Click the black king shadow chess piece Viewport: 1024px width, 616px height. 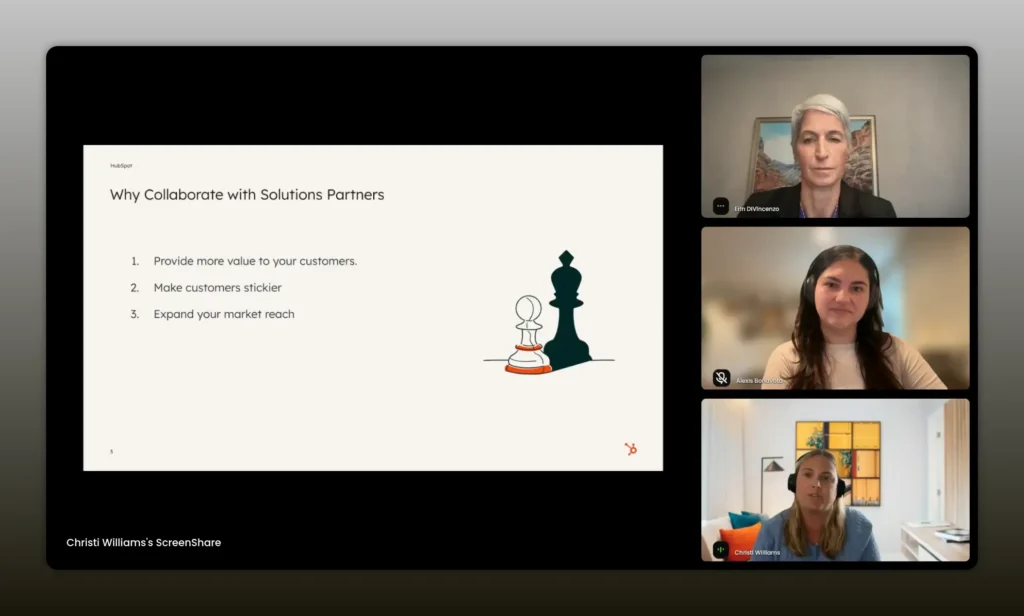click(x=567, y=310)
